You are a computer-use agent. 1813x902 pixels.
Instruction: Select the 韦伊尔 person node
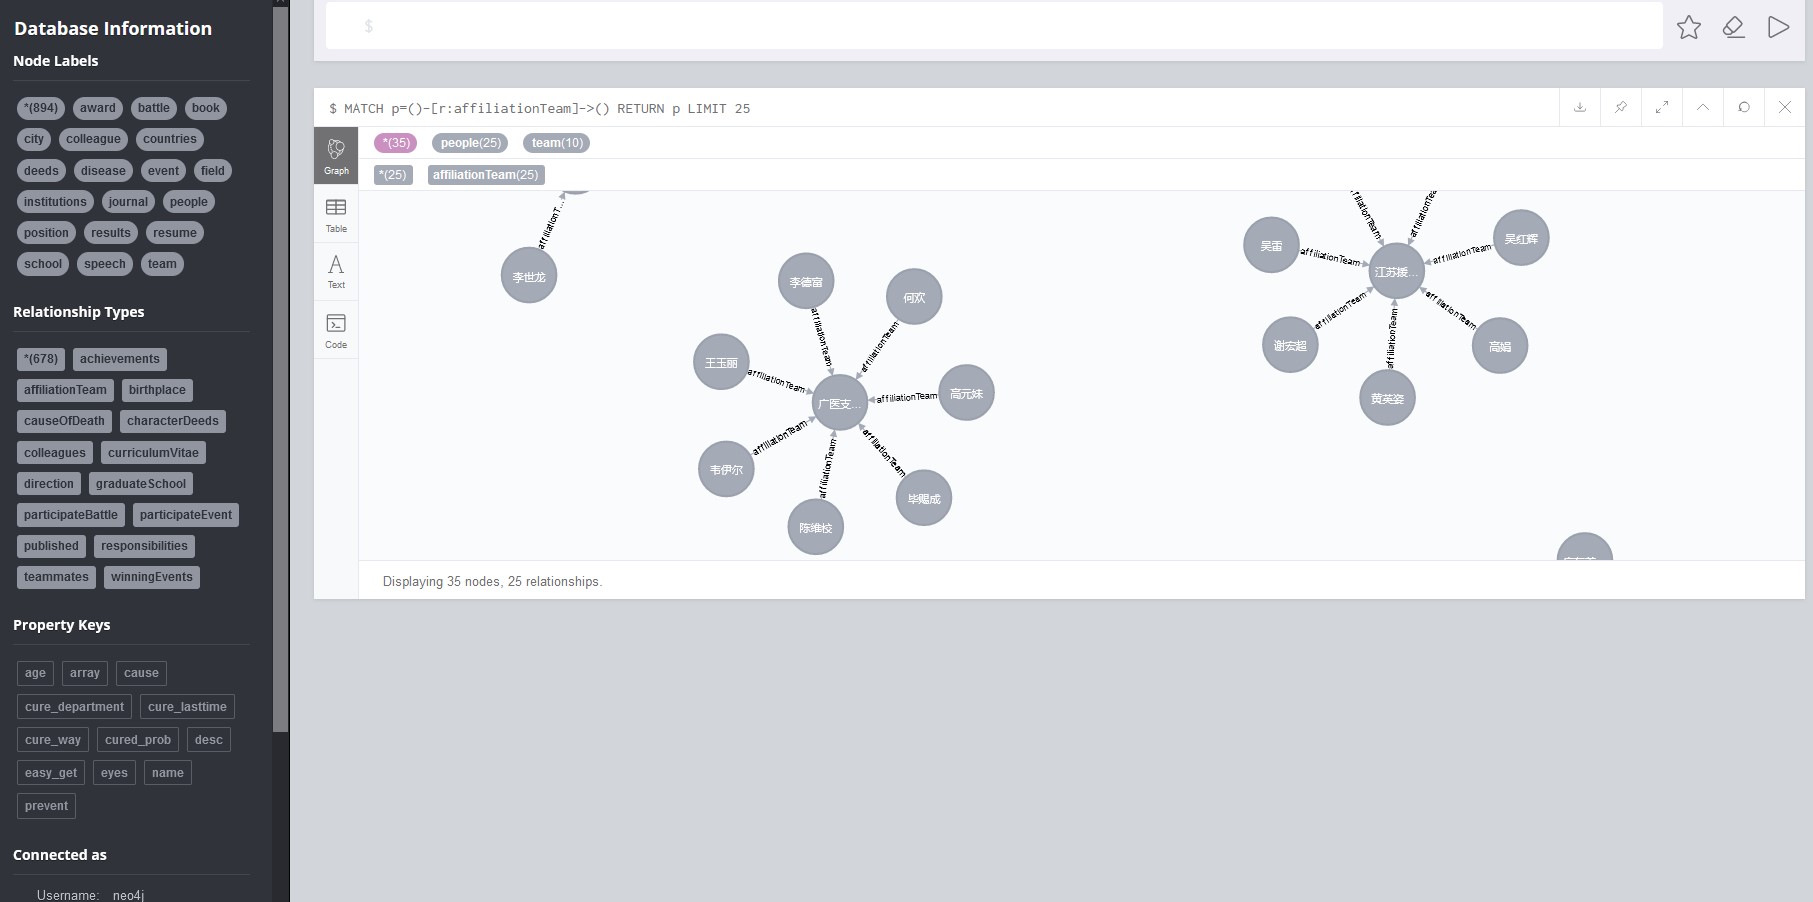[x=726, y=469]
